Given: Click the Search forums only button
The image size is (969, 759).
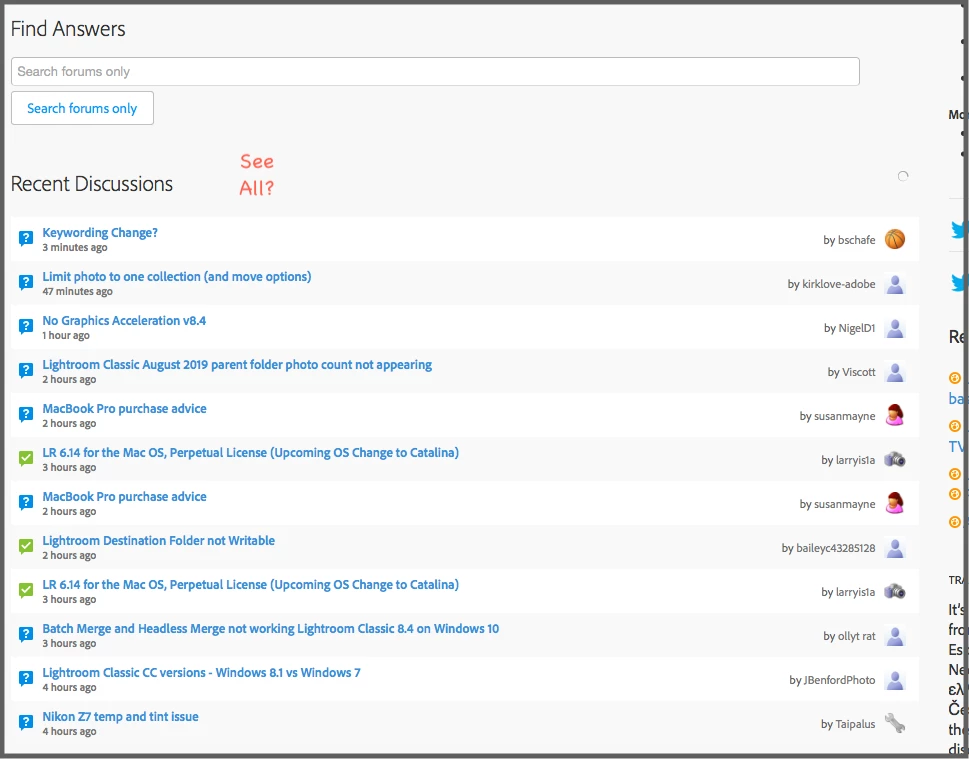Looking at the screenshot, I should pyautogui.click(x=82, y=108).
